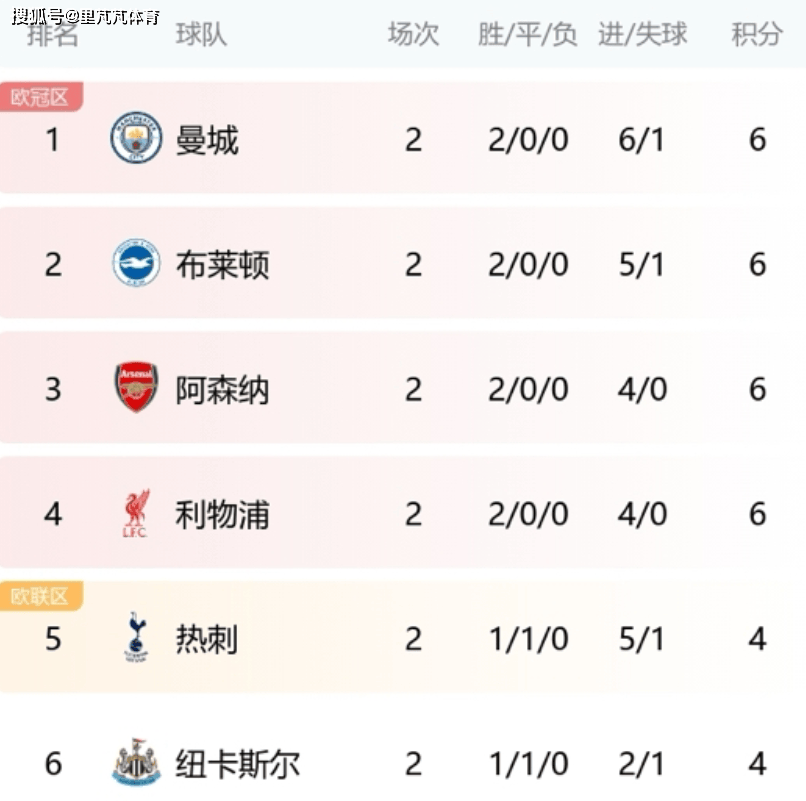This screenshot has width=806, height=801.
Task: Click the 排名 column header
Action: tap(52, 34)
